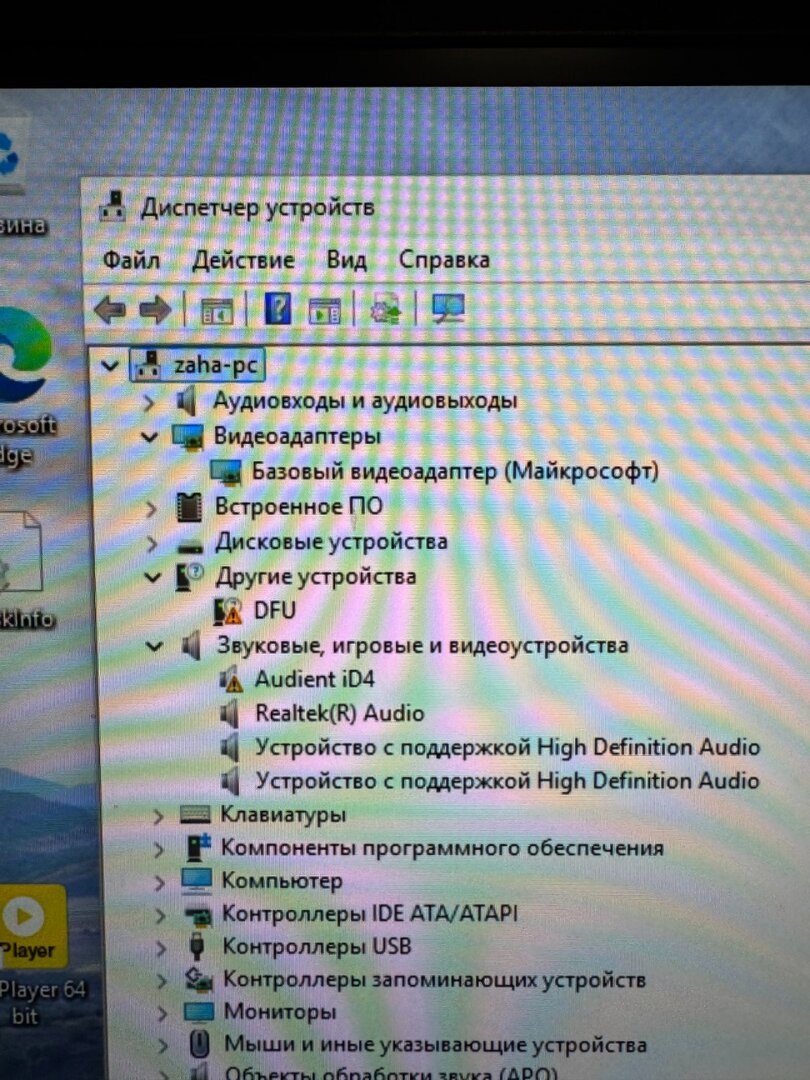Expand the Клавиатуры category
Screen dimensions: 810x1080
(x=158, y=816)
